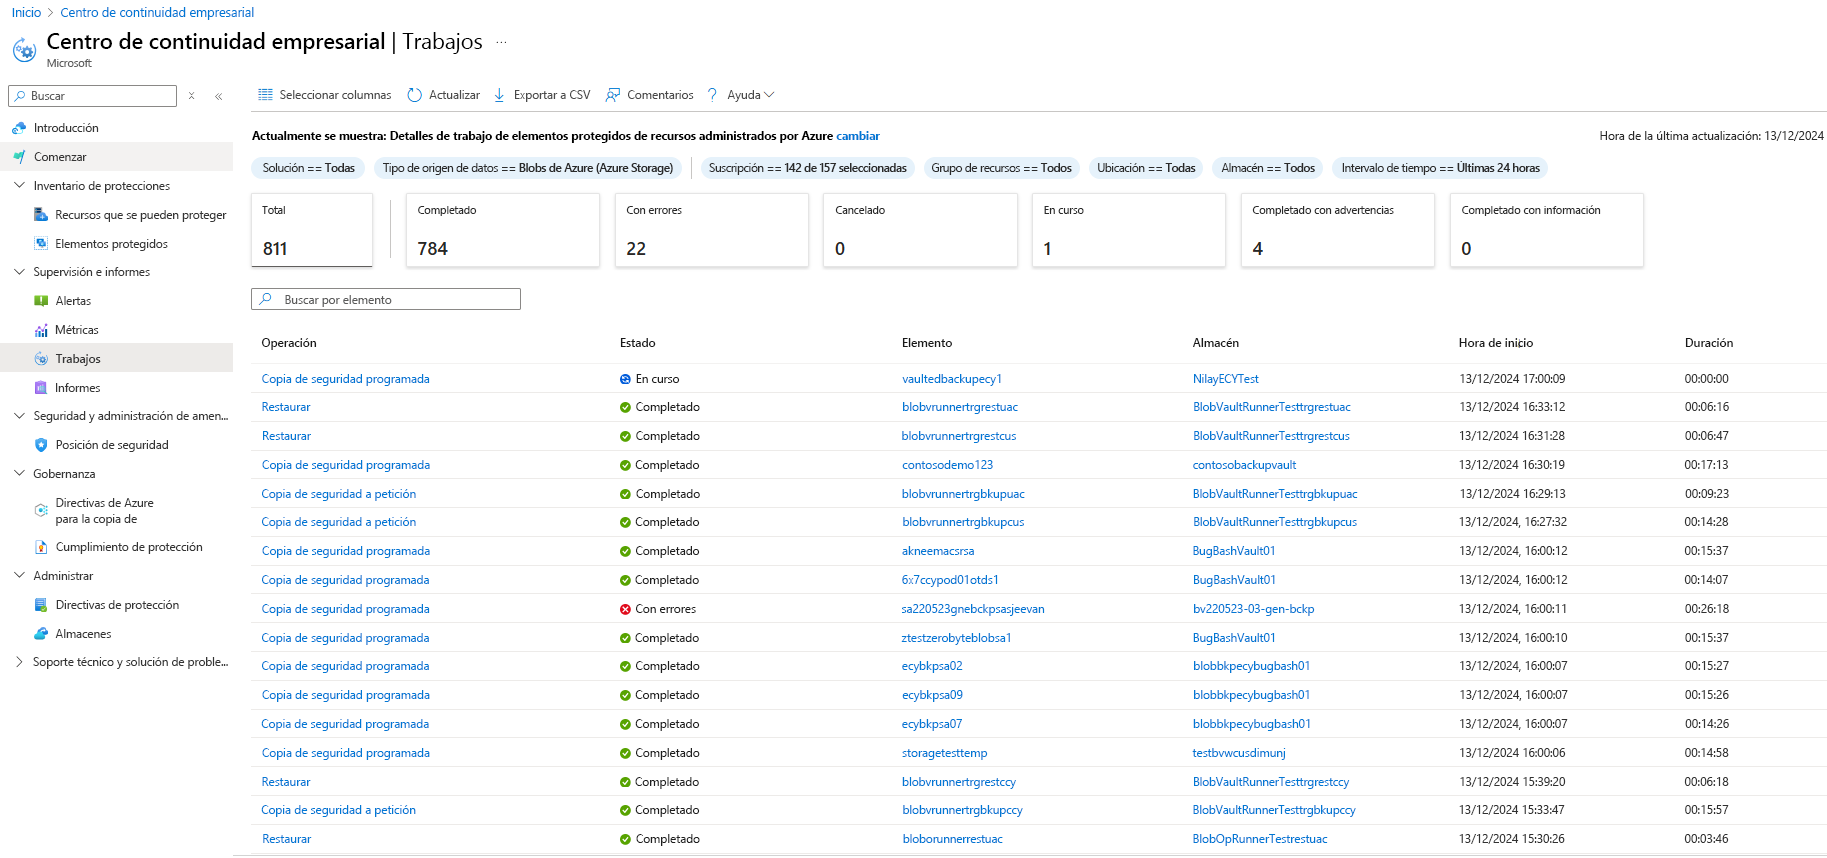Select the Completado 784 summary card

503,230
